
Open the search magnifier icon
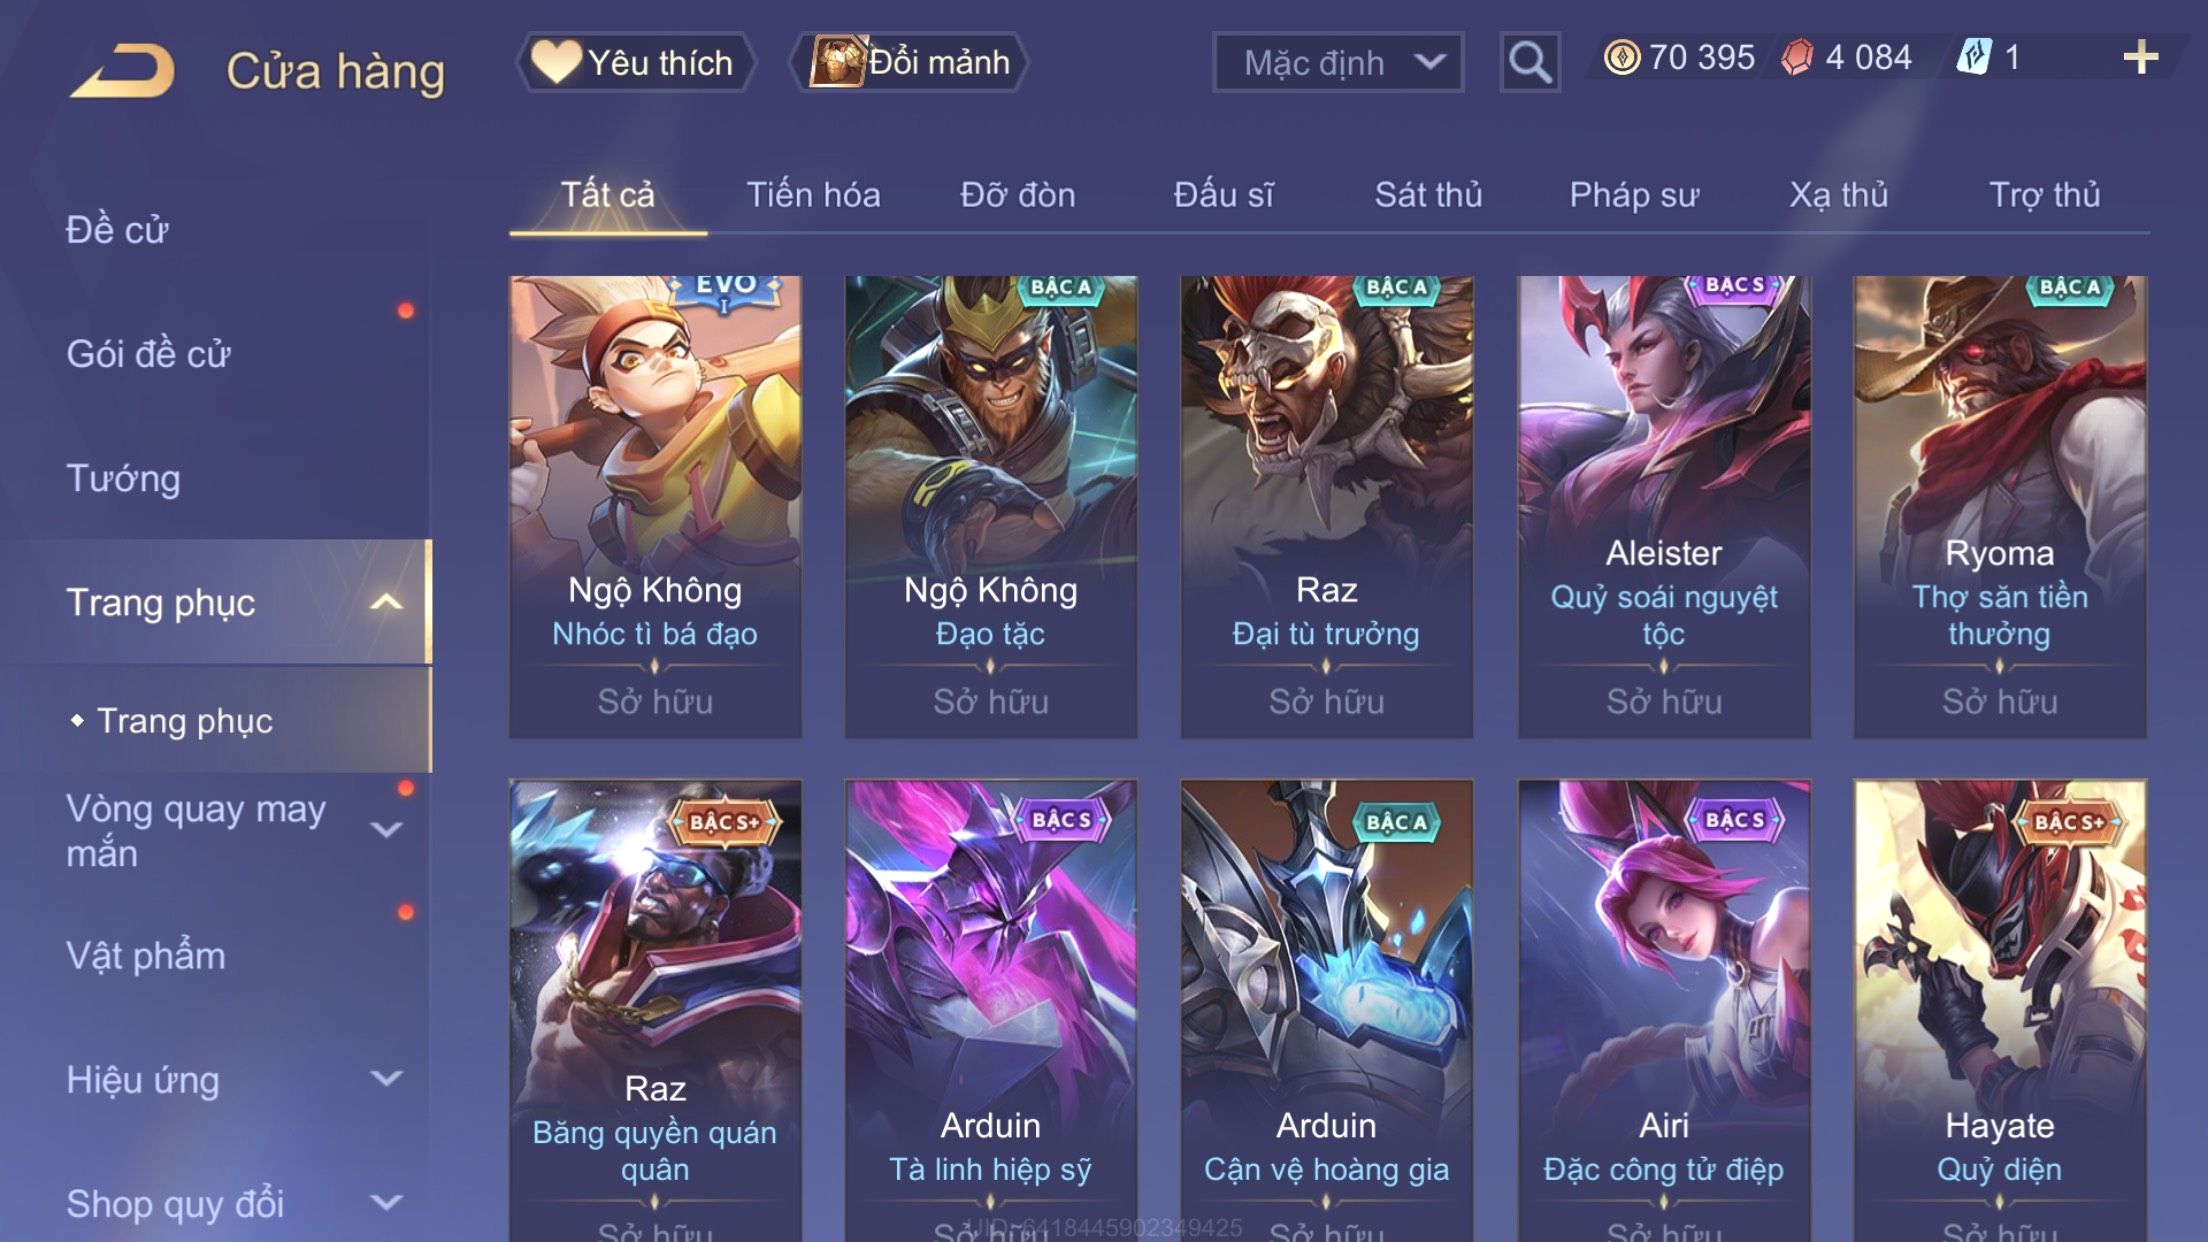[1530, 62]
